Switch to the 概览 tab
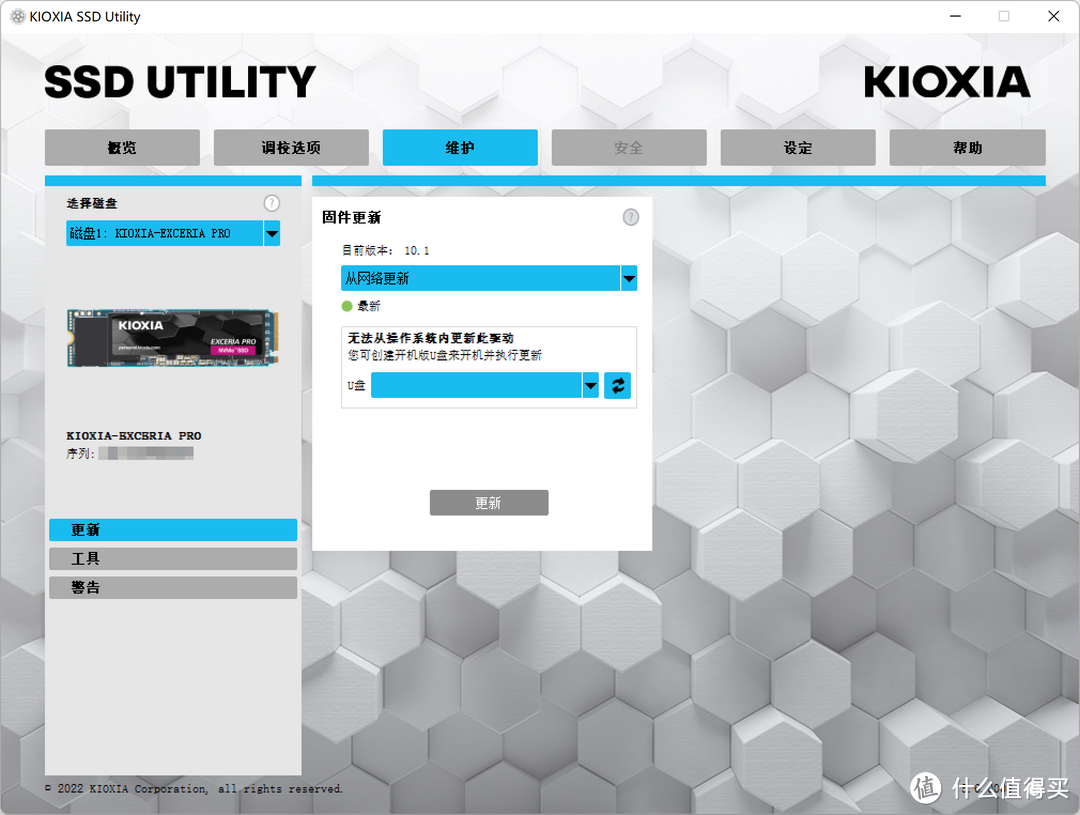 click(x=122, y=148)
